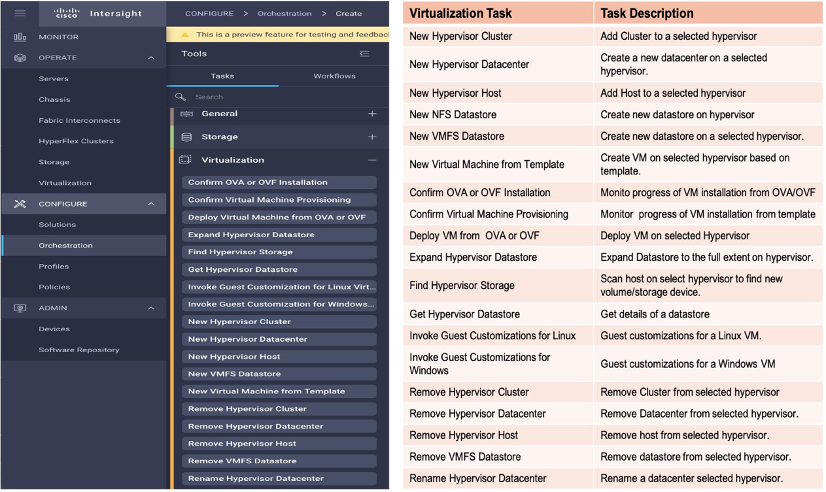The width and height of the screenshot is (826, 492).
Task: Click the Configure tools icon
Action: pos(20,204)
